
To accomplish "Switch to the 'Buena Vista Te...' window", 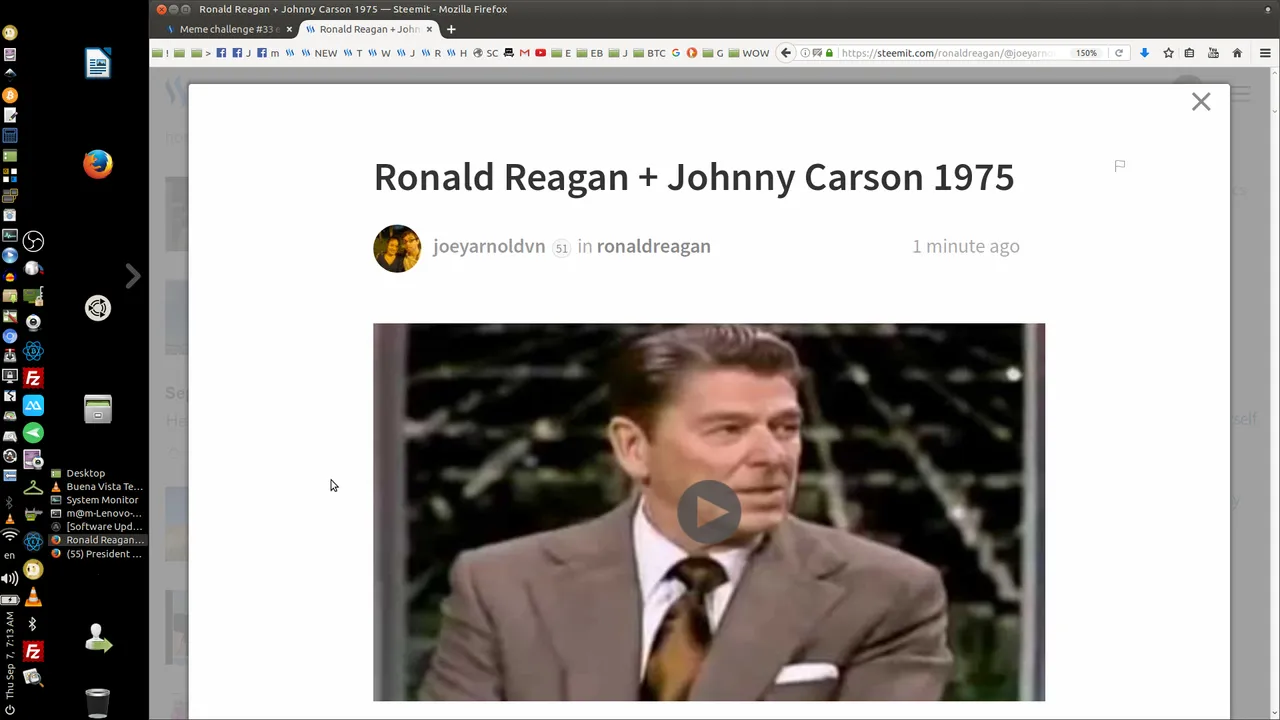I will point(97,487).
